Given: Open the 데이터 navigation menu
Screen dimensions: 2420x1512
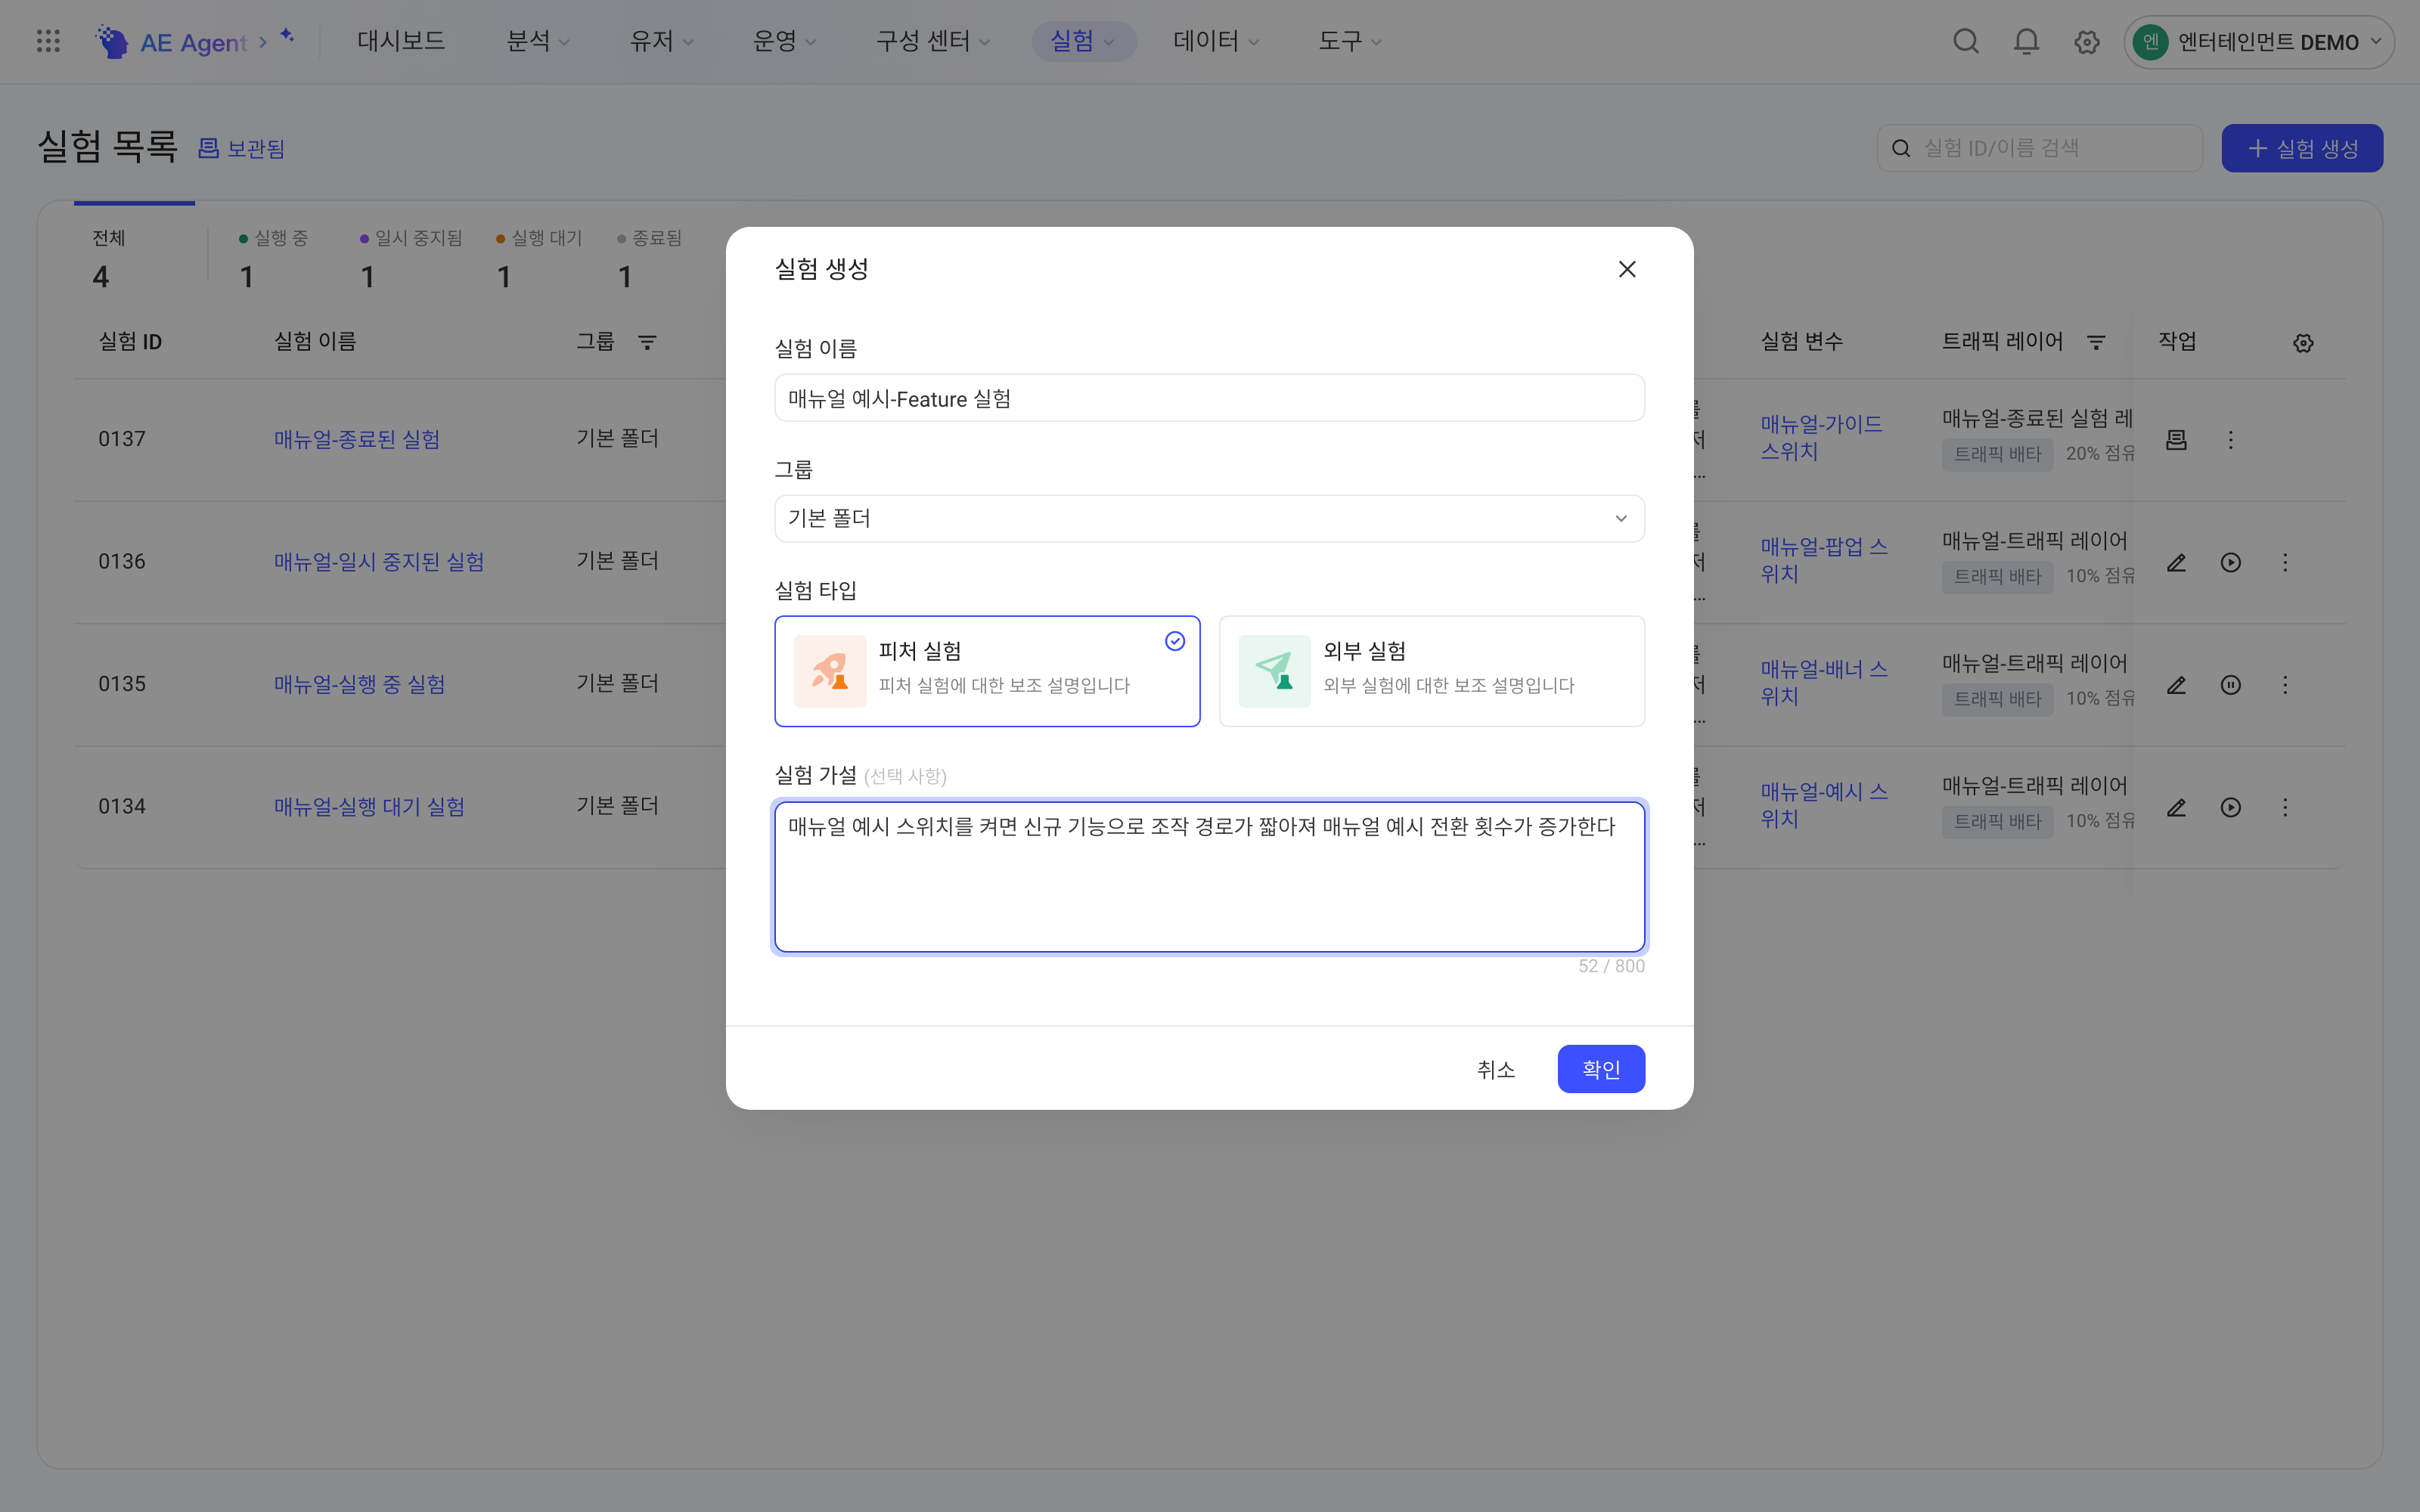Looking at the screenshot, I should (1216, 41).
